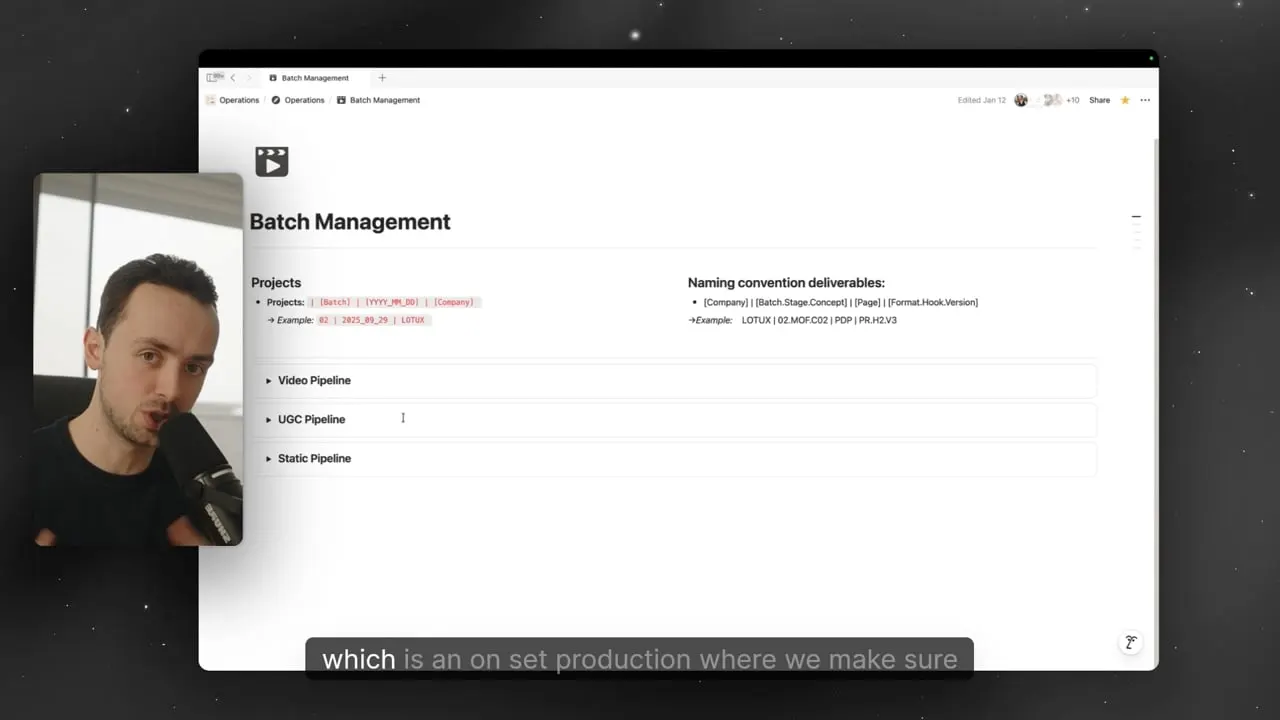Go forward with the right arrow
The image size is (1280, 720).
[x=249, y=77]
